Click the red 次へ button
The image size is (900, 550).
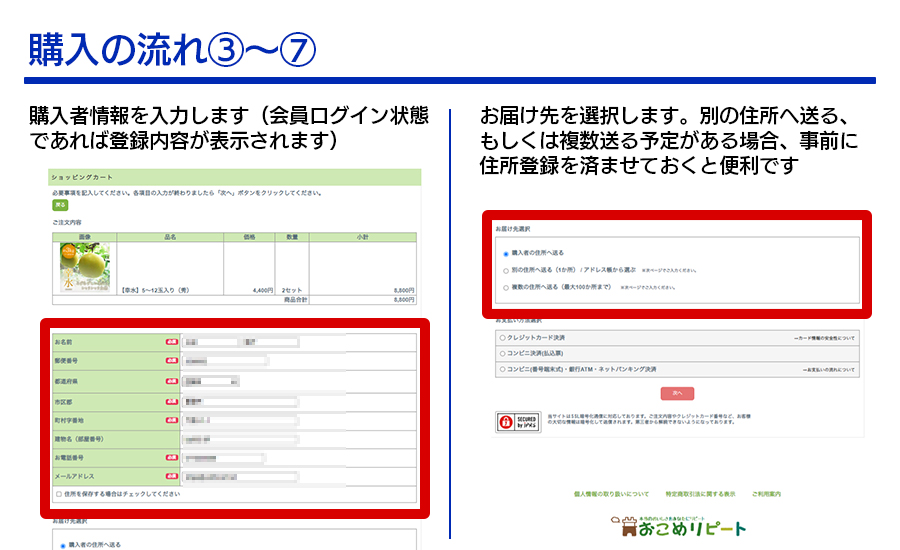coord(677,393)
